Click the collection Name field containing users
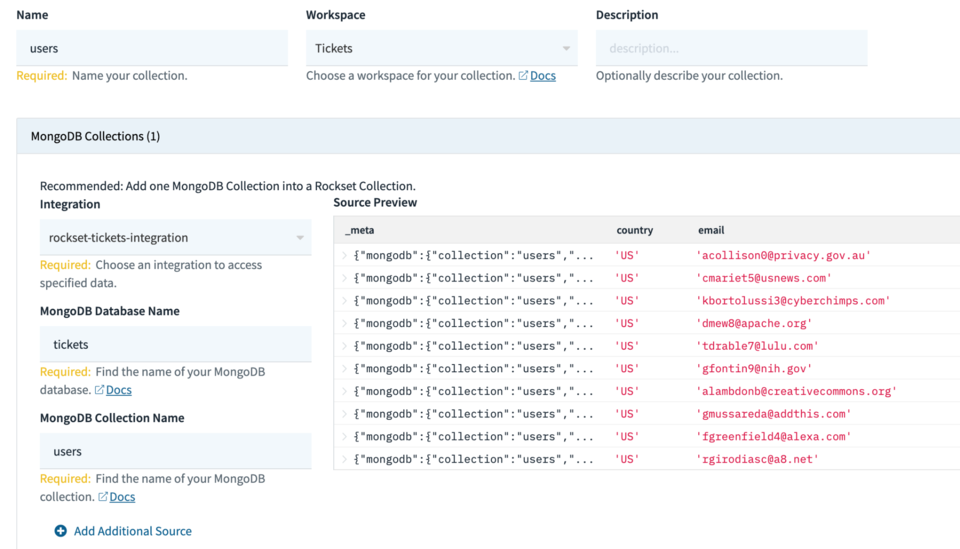This screenshot has height=549, width=960. click(x=152, y=48)
